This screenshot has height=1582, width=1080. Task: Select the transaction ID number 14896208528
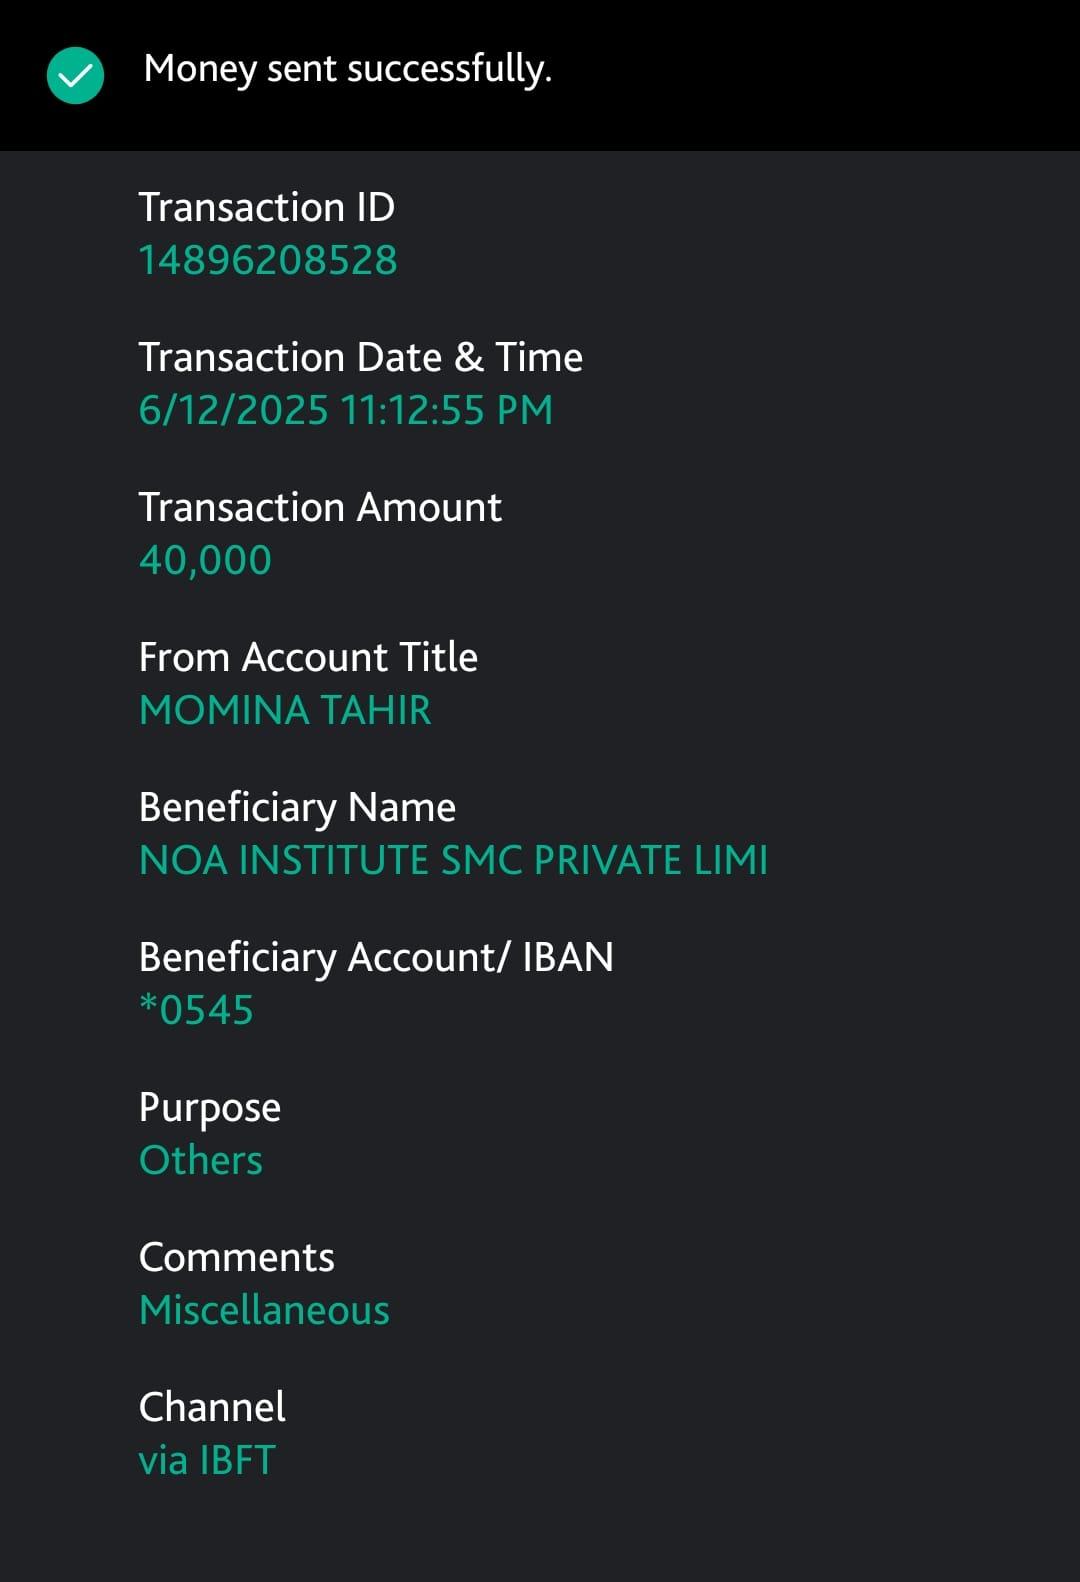tap(267, 260)
